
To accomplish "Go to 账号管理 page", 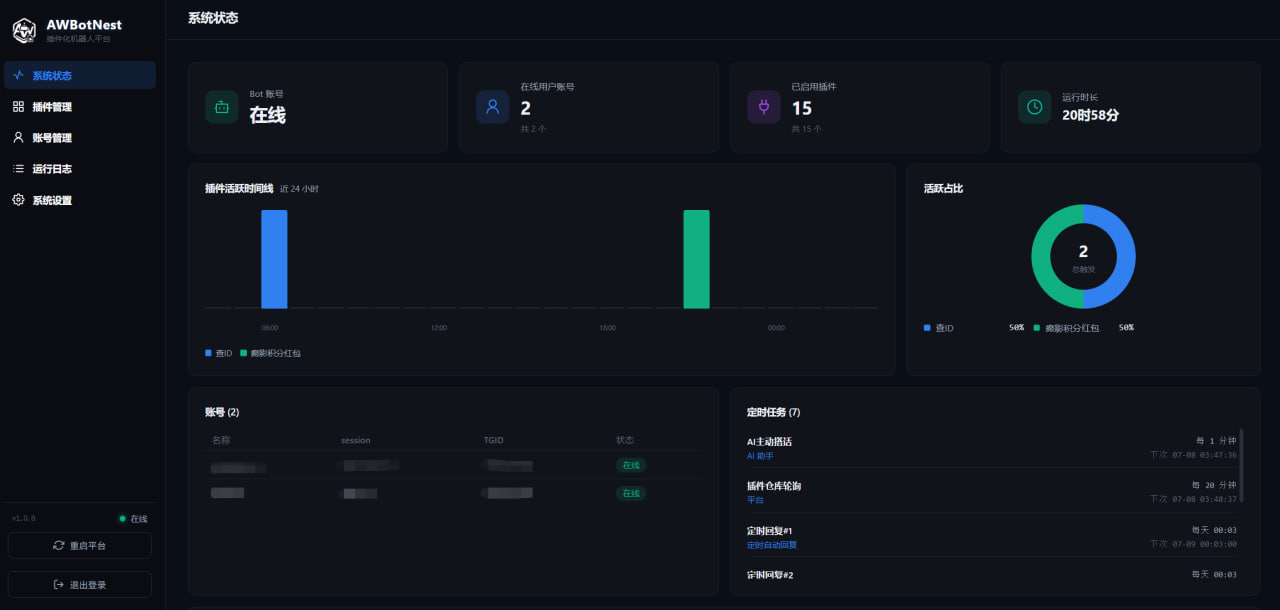I will pyautogui.click(x=80, y=137).
